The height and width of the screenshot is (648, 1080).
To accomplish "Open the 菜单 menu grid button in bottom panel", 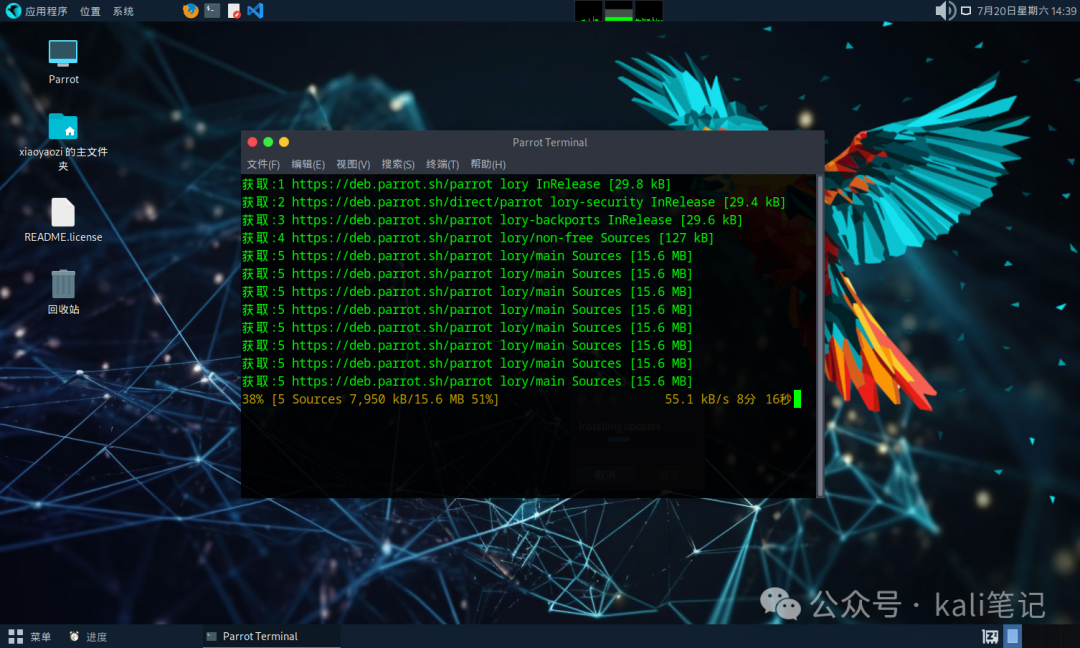I will [x=29, y=636].
